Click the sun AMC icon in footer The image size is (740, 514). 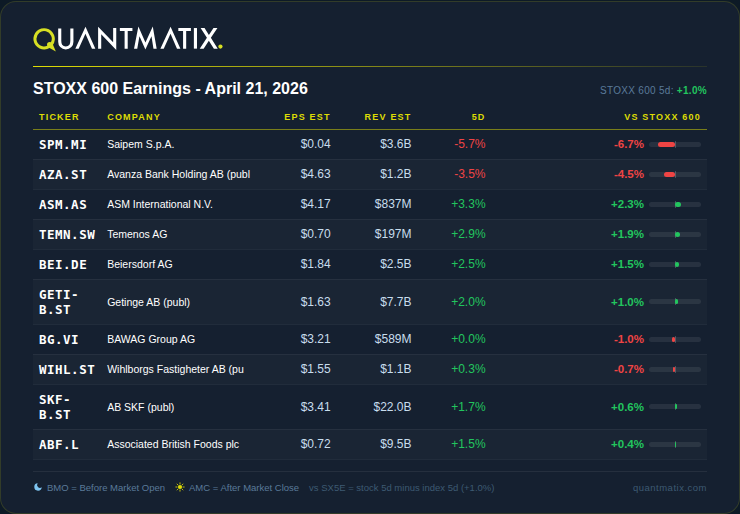pyautogui.click(x=180, y=487)
